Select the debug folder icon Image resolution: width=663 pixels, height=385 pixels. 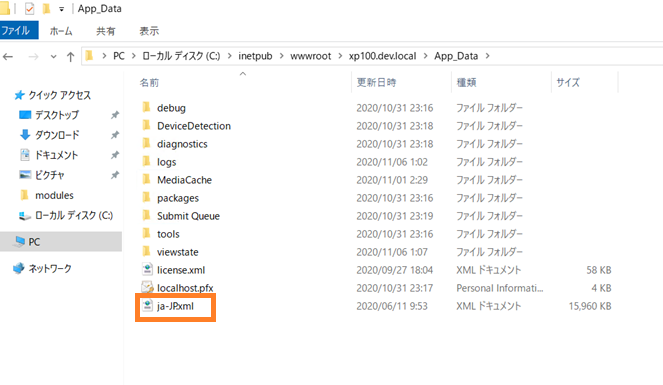(146, 107)
